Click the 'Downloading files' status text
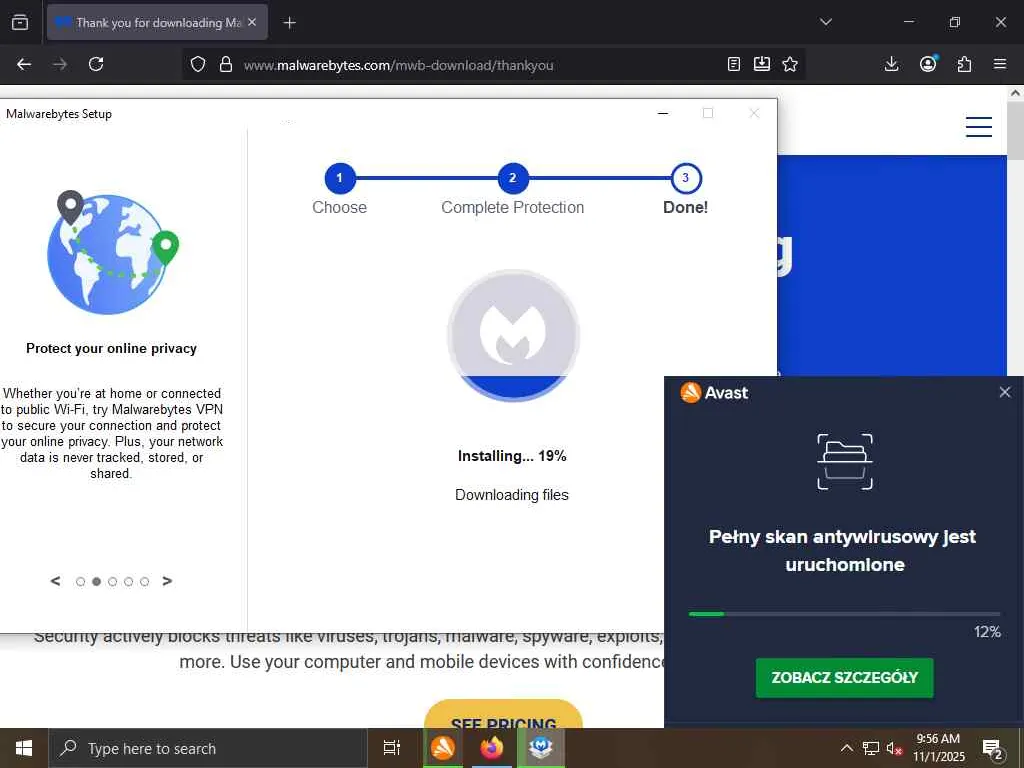Image resolution: width=1024 pixels, height=768 pixels. [512, 495]
